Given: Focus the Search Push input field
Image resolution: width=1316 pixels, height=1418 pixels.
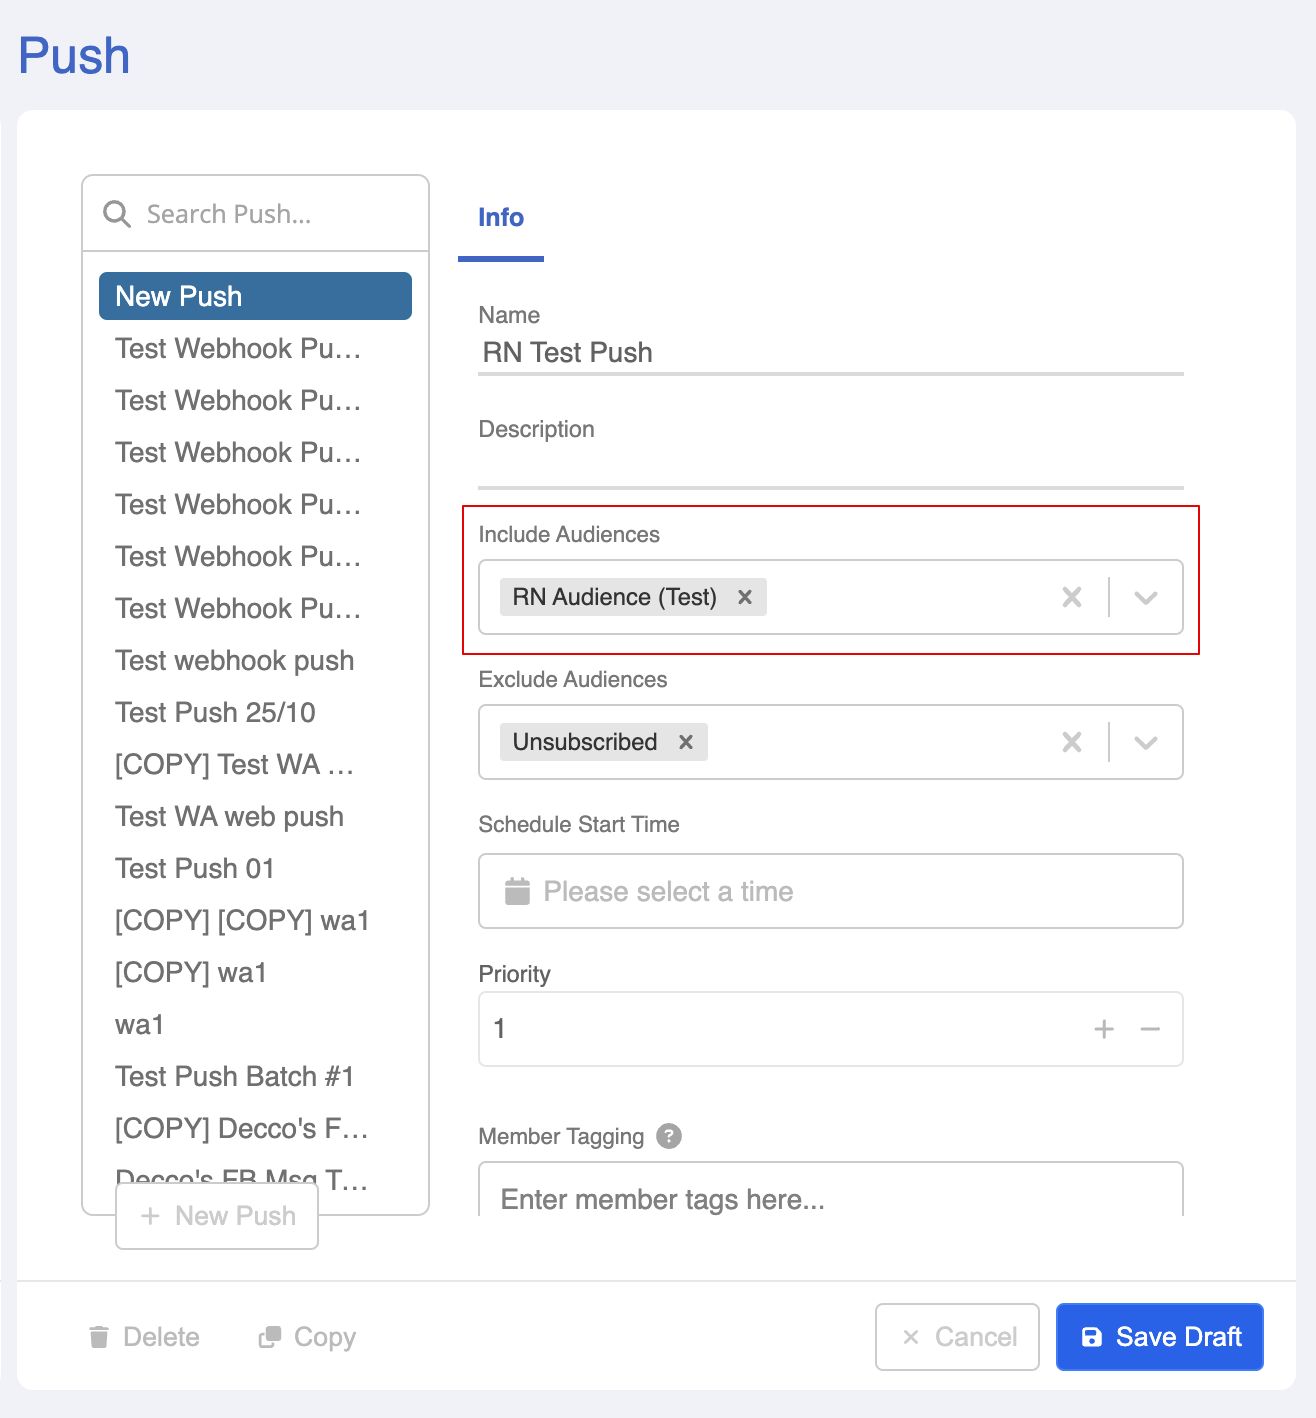Looking at the screenshot, I should [270, 214].
